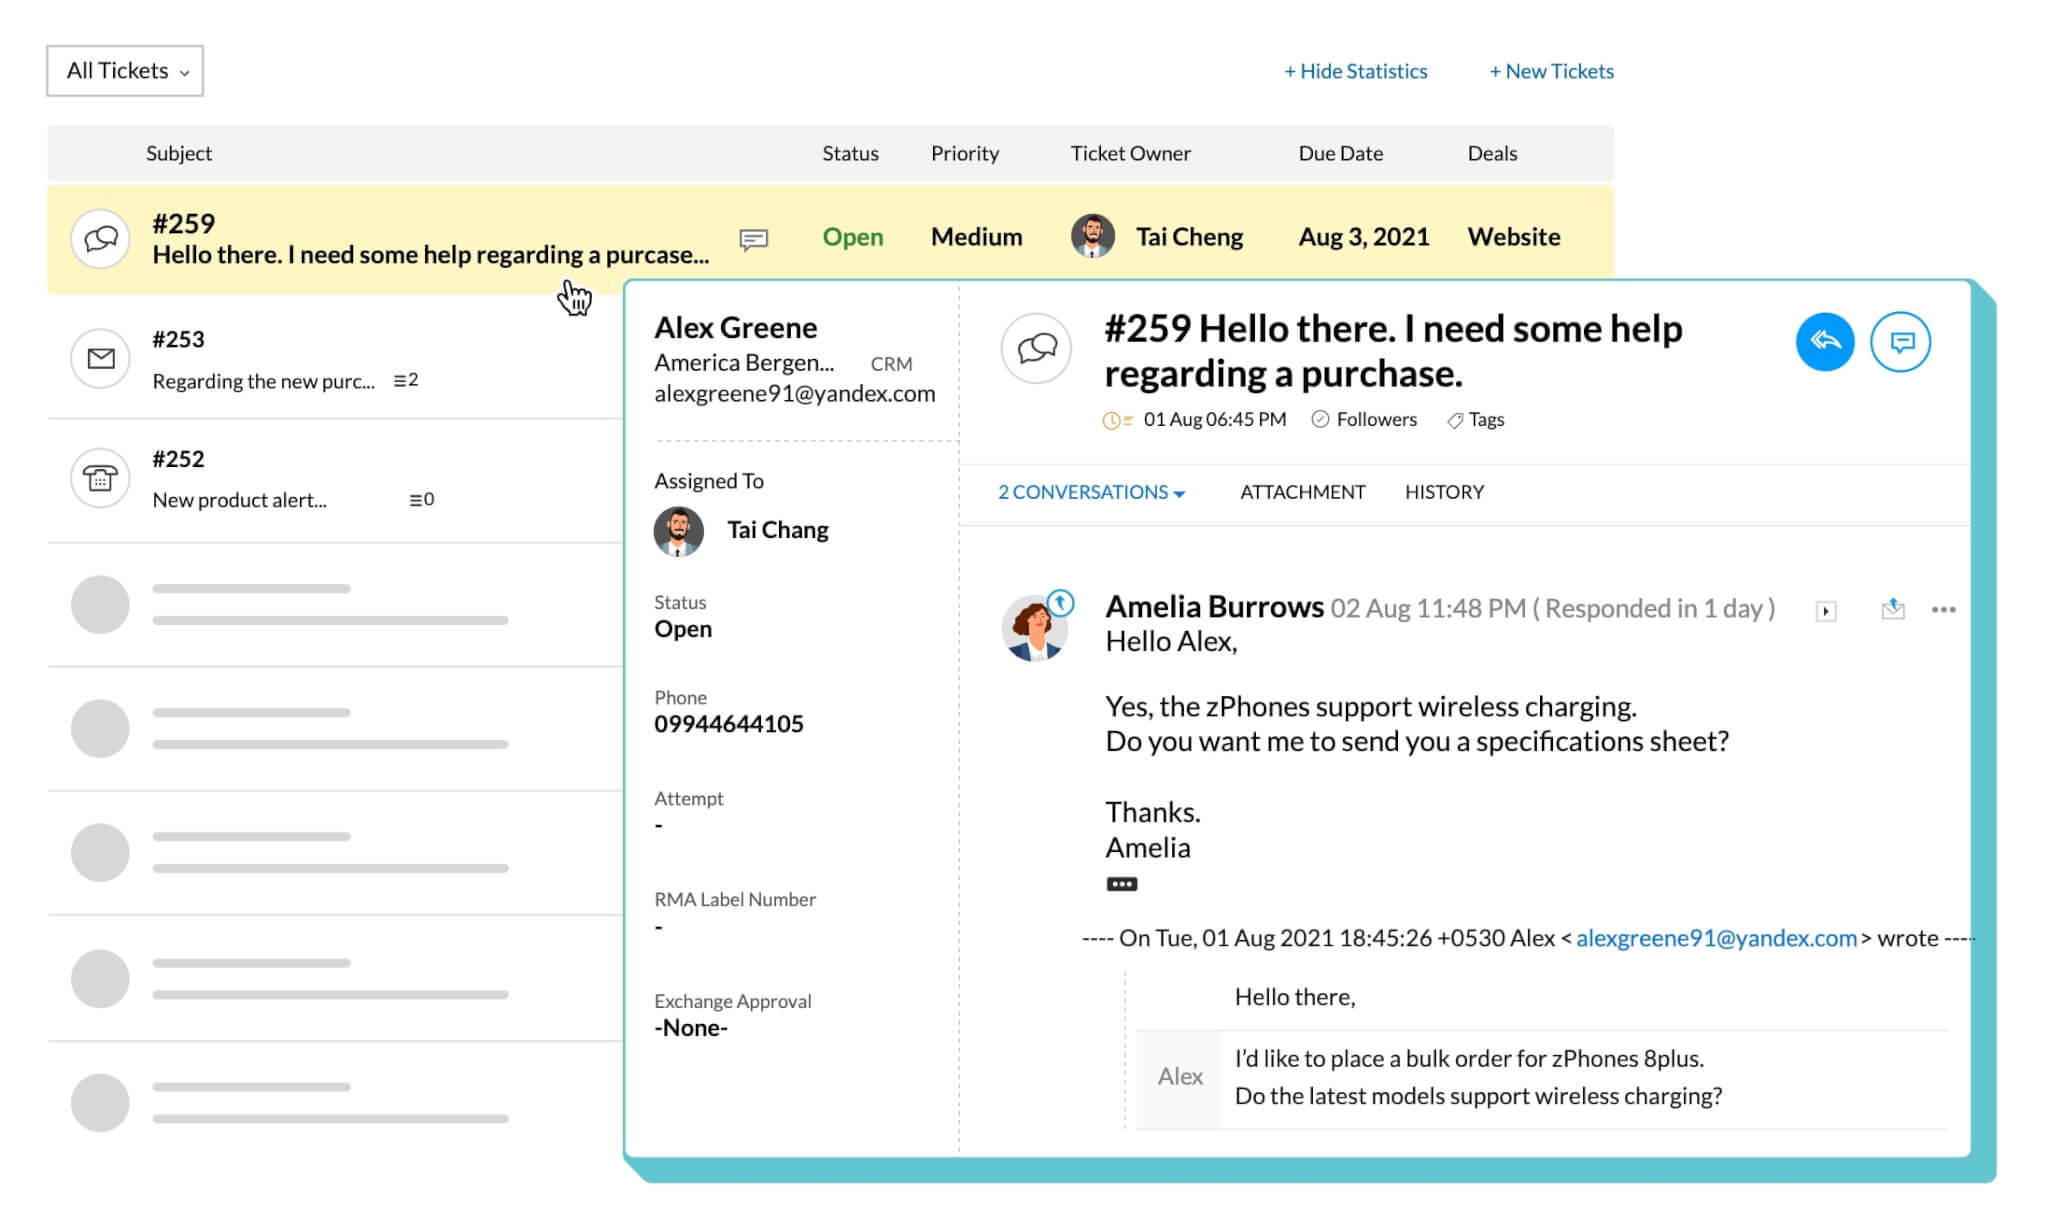This screenshot has height=1208, width=2048.
Task: Click alexgreene91@yandex.com in contact panel
Action: [795, 394]
